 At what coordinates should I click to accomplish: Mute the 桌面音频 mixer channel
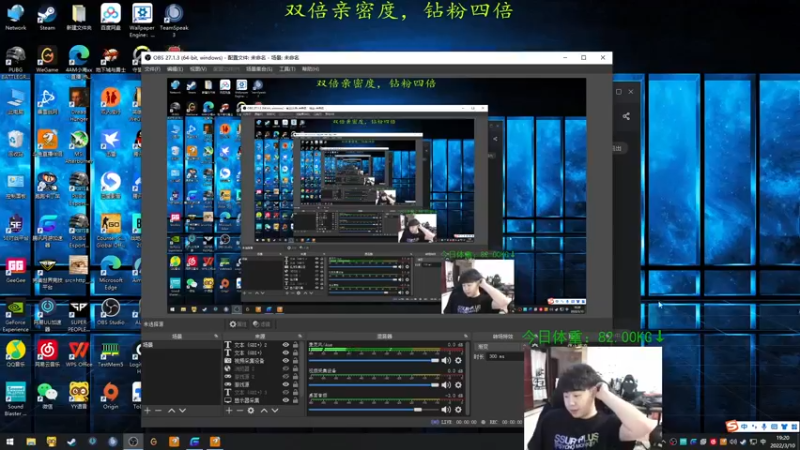click(446, 409)
